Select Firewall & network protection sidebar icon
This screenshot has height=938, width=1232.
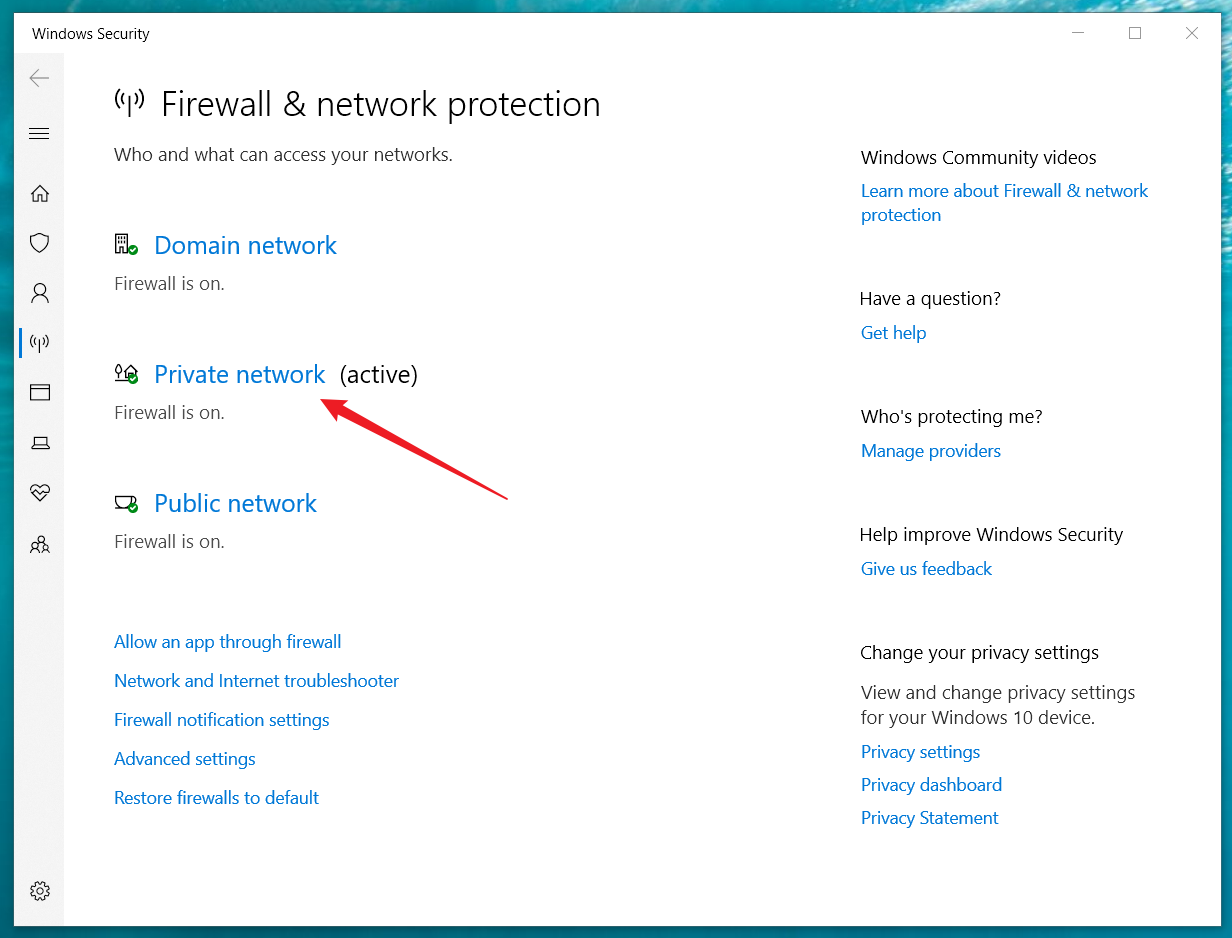tap(39, 343)
